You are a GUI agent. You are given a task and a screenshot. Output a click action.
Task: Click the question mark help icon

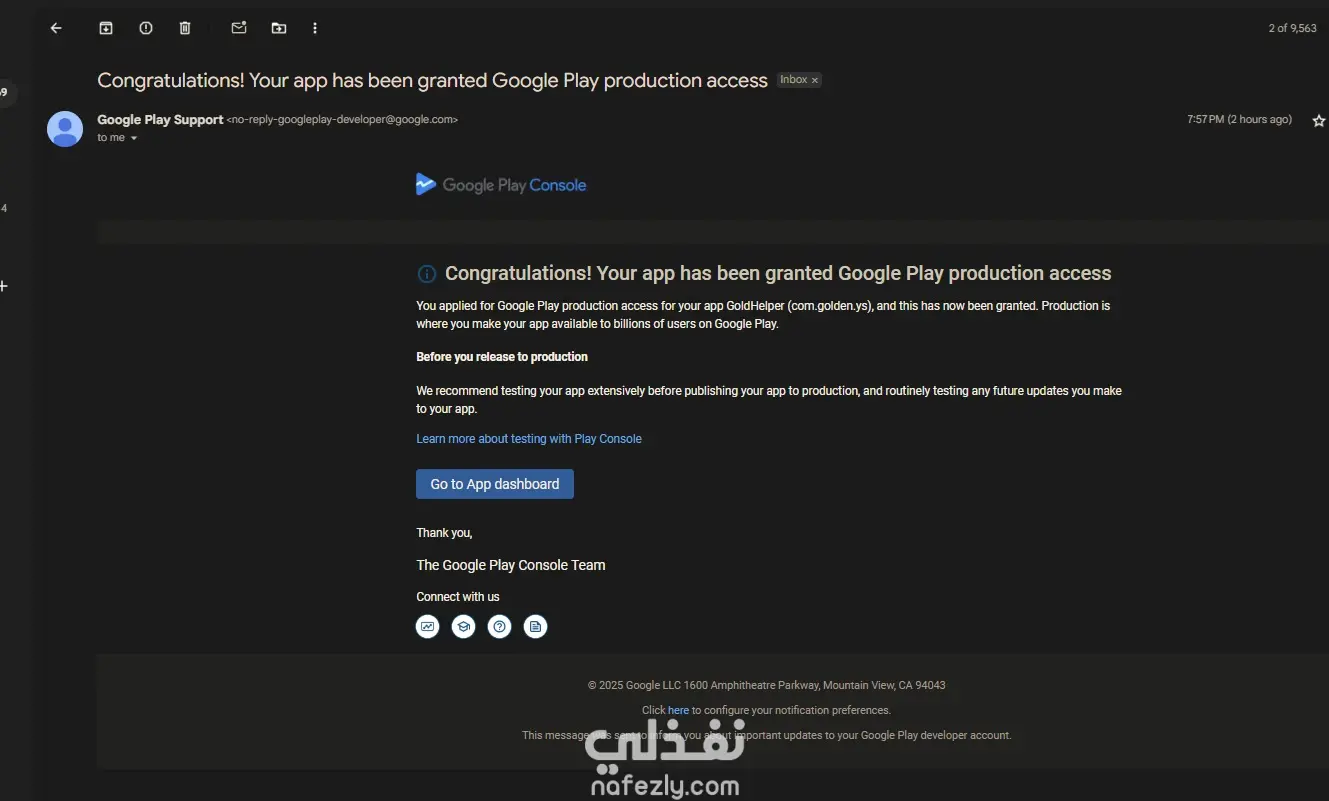coord(500,627)
